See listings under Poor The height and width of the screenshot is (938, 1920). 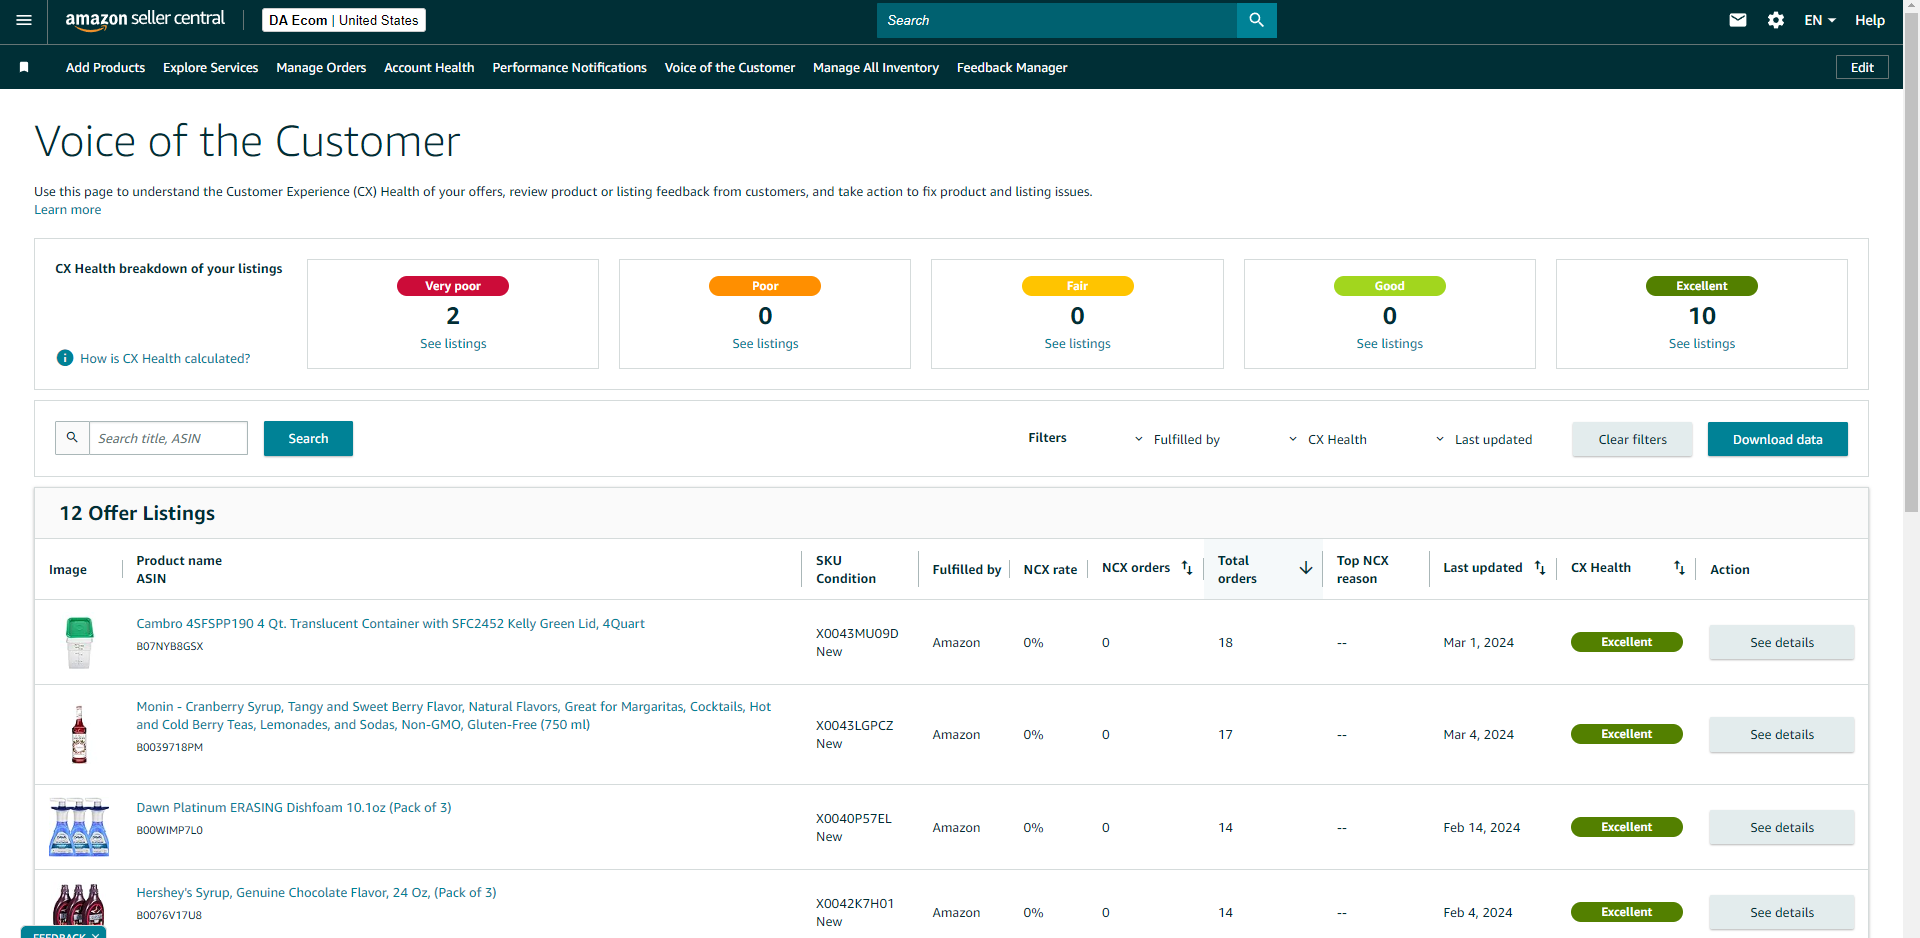pos(765,343)
